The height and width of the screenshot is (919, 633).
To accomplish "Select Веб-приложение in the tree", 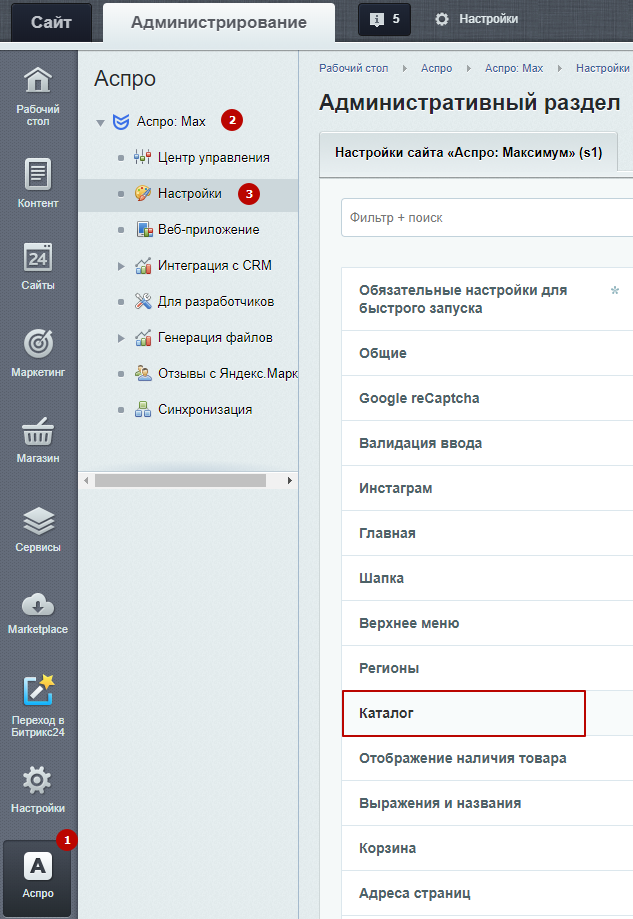I will tap(209, 230).
